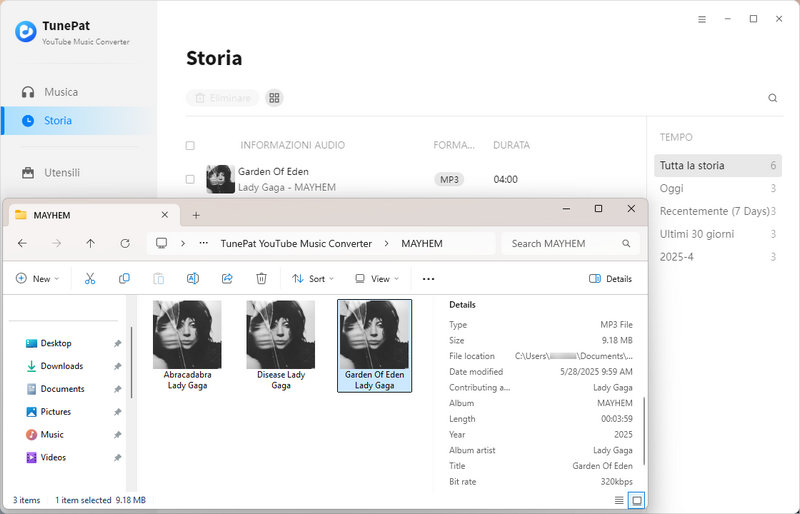The image size is (800, 514).
Task: Open the Sort dropdown
Action: tap(313, 279)
